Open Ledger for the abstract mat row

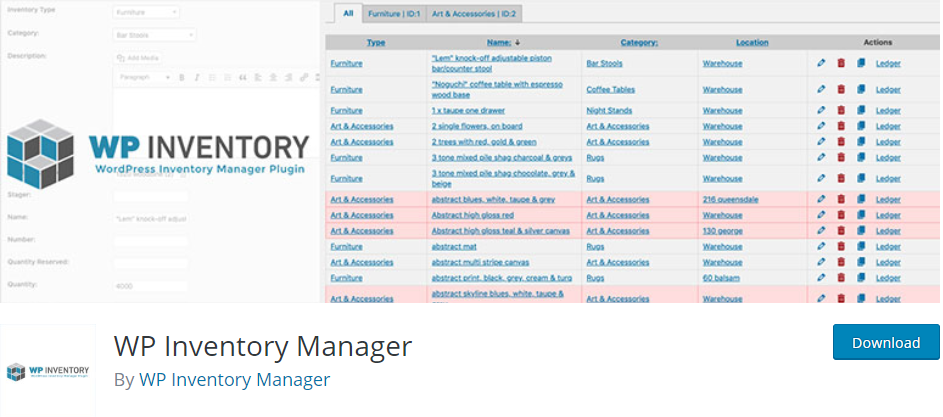(888, 247)
